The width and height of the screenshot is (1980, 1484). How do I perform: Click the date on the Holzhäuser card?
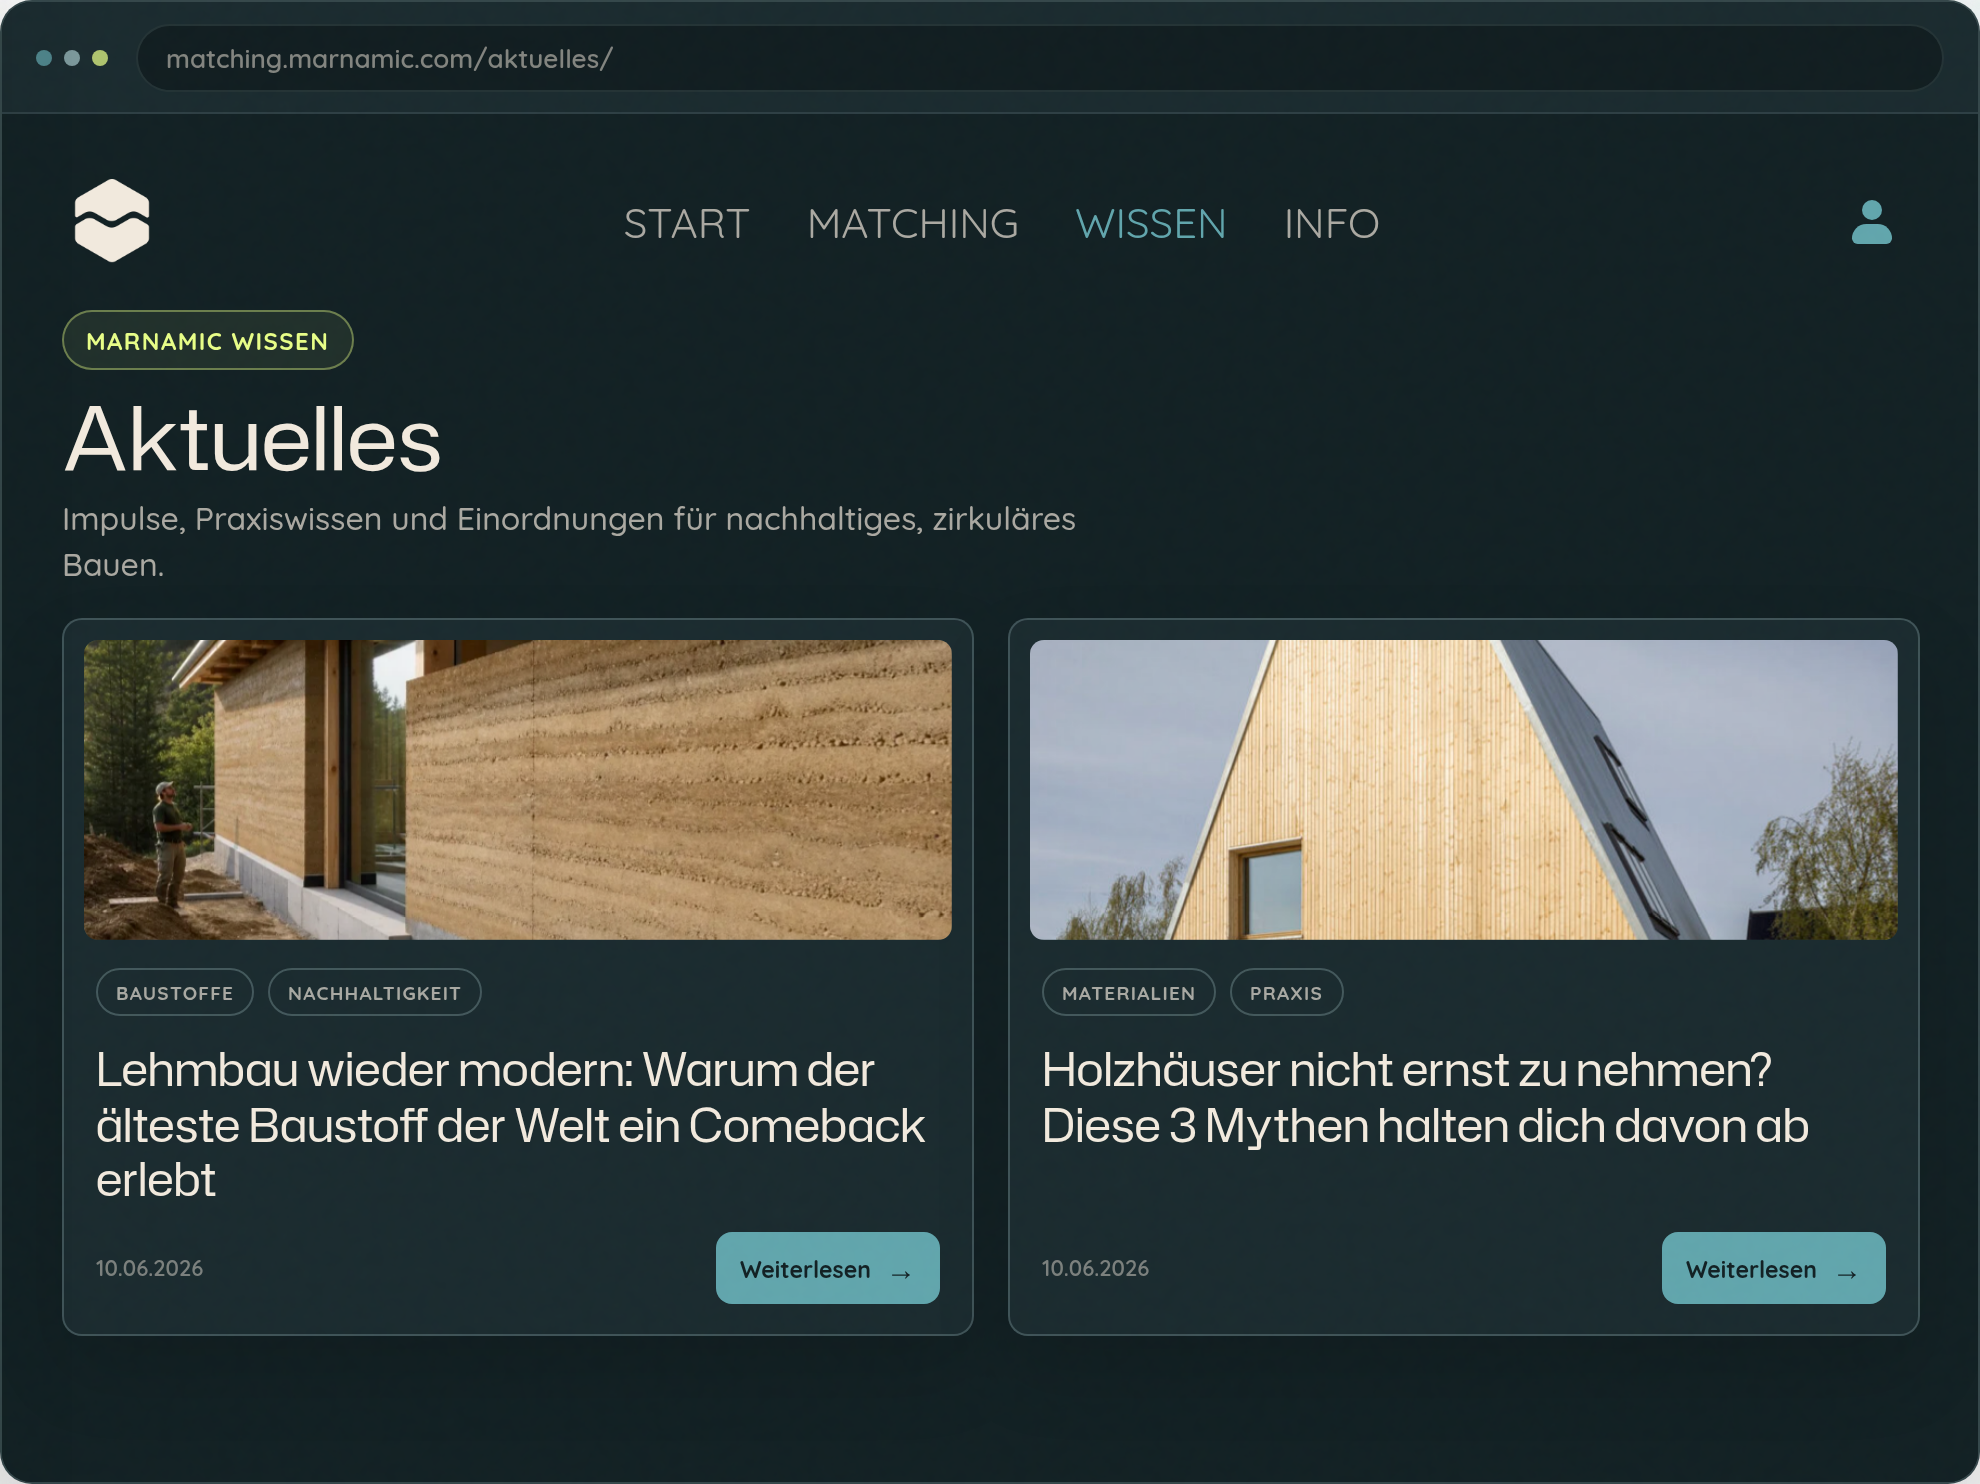coord(1096,1268)
